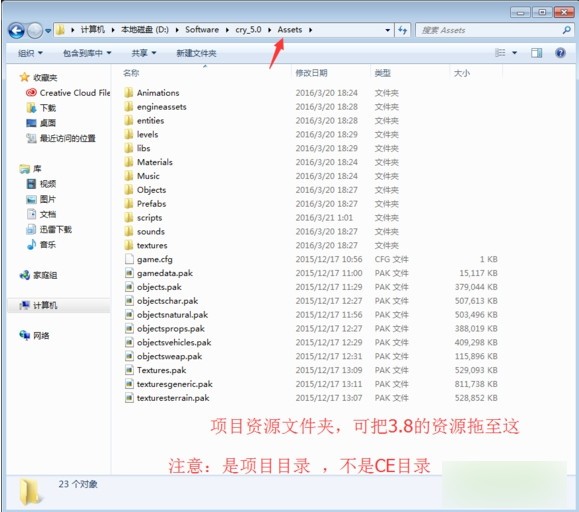Screen dimensions: 579x512
Task: Sort files by 修改日期 column header
Action: pos(312,73)
